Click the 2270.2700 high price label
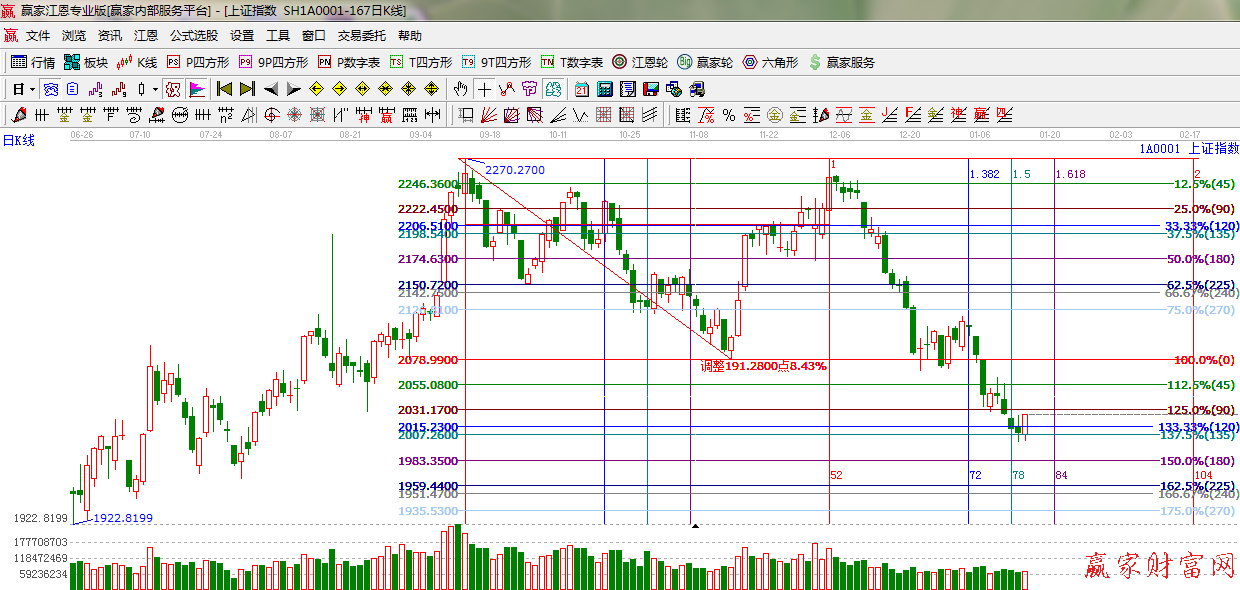 515,170
